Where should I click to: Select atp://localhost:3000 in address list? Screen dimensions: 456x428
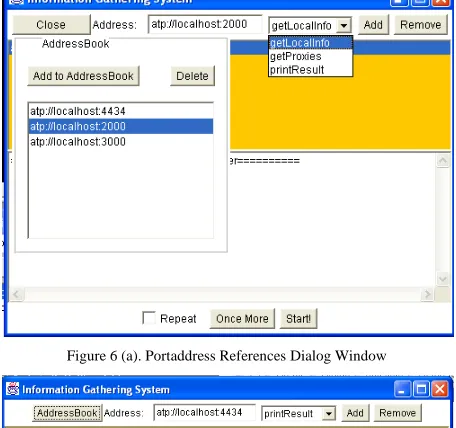click(121, 142)
